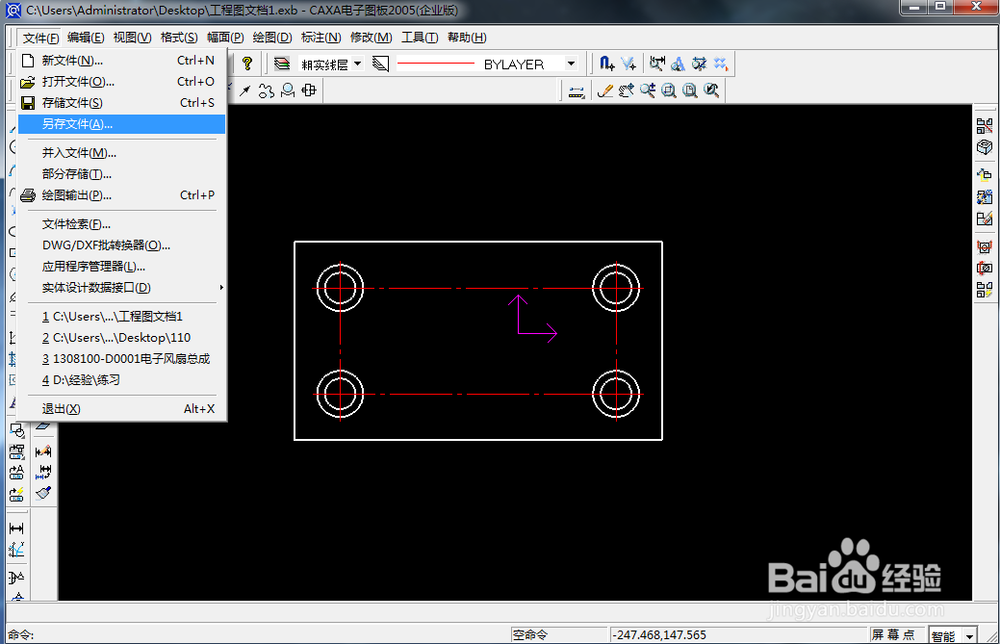1000x644 pixels.
Task: Choose 文件检索(F) menu entry
Action: (122, 224)
